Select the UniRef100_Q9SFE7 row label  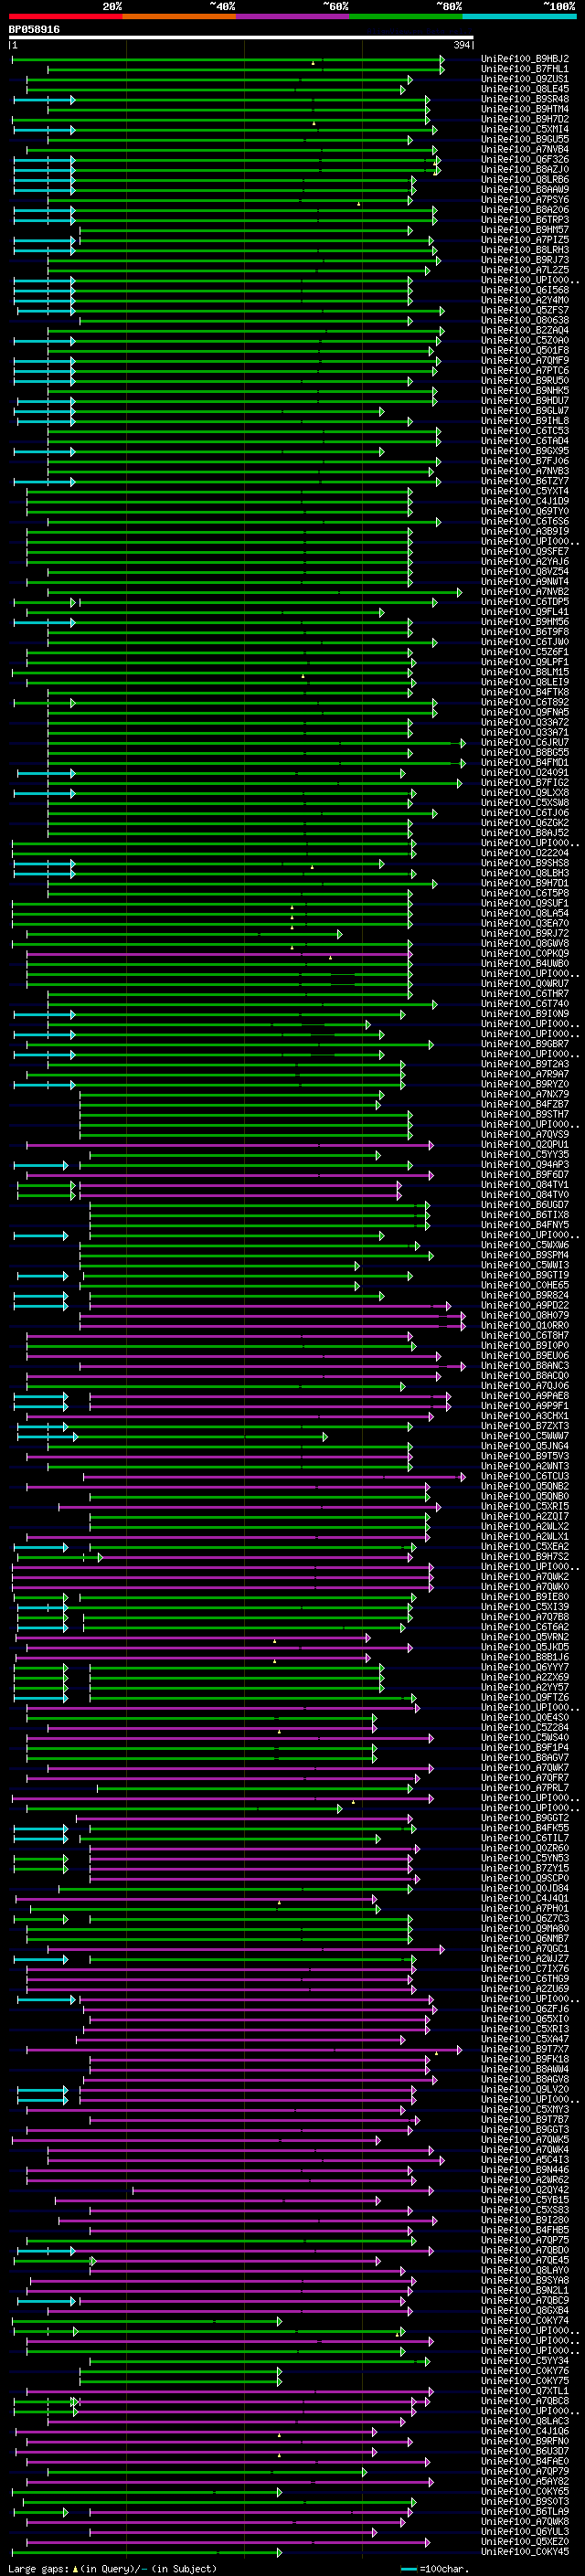coord(525,552)
